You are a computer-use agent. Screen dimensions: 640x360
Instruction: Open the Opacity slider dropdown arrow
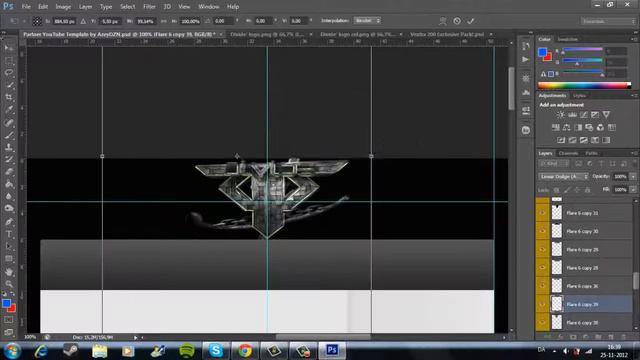[x=633, y=176]
